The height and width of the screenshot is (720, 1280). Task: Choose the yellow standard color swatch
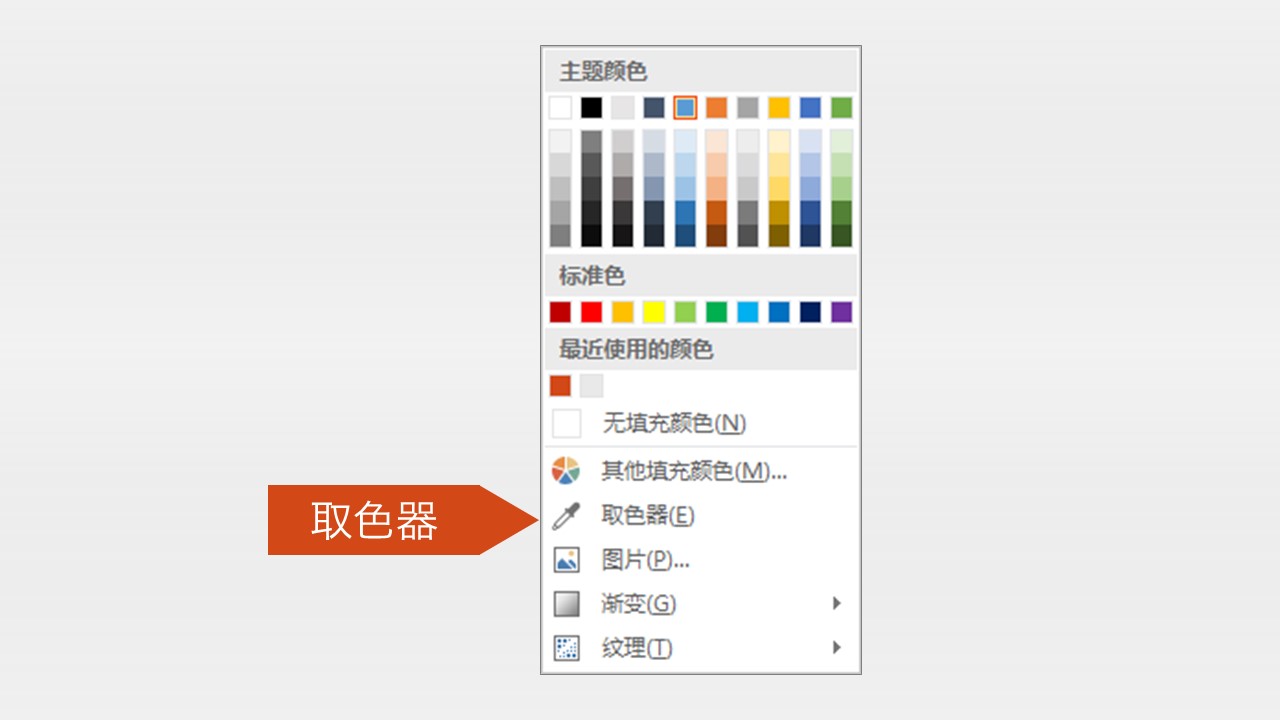pyautogui.click(x=654, y=312)
